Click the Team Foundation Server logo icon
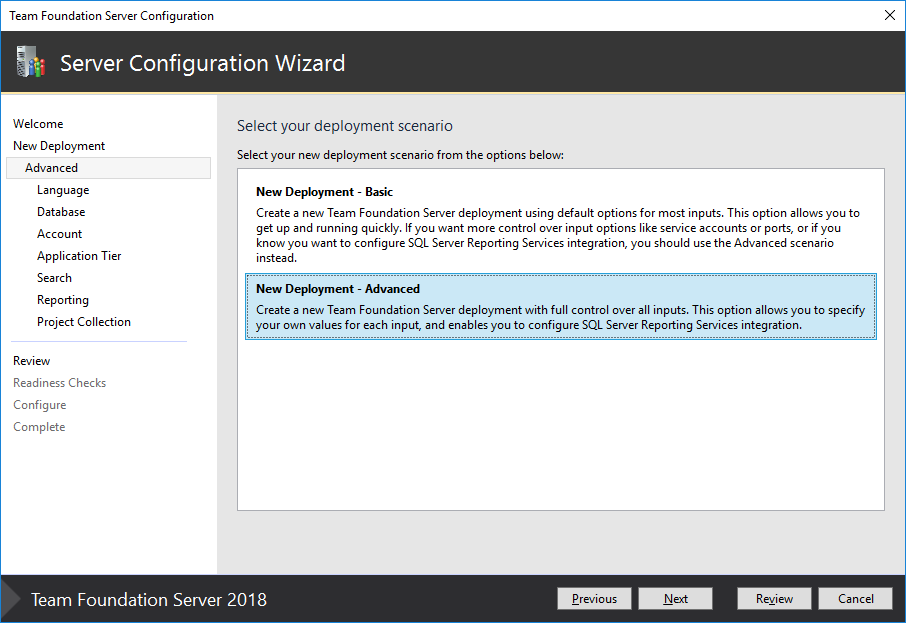 coord(31,62)
